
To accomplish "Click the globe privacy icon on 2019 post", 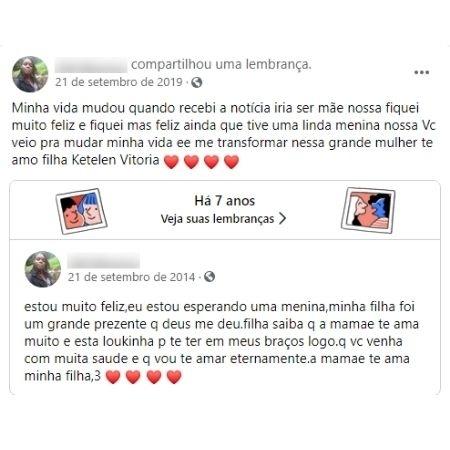I will (x=197, y=82).
